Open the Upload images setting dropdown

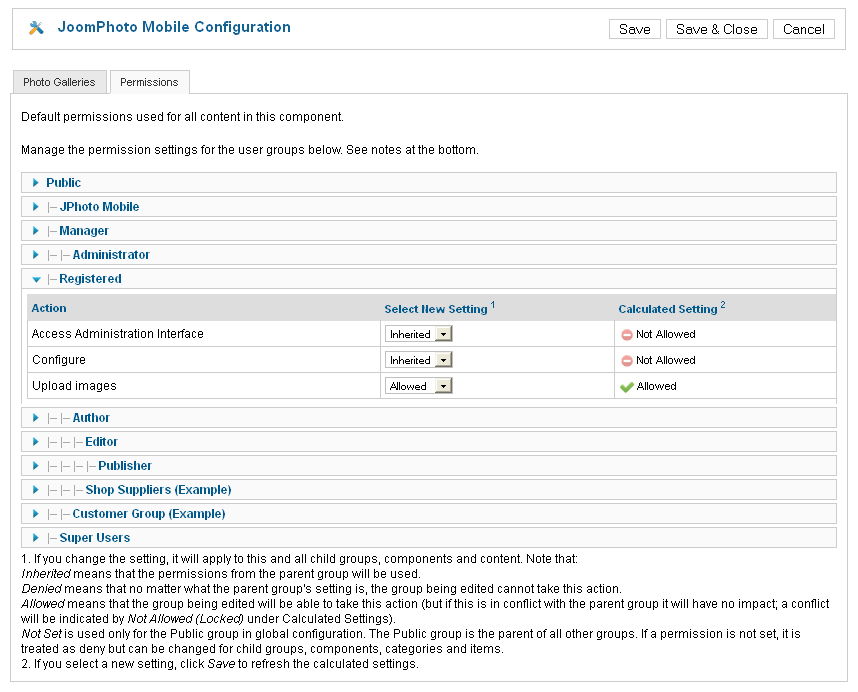tap(419, 386)
